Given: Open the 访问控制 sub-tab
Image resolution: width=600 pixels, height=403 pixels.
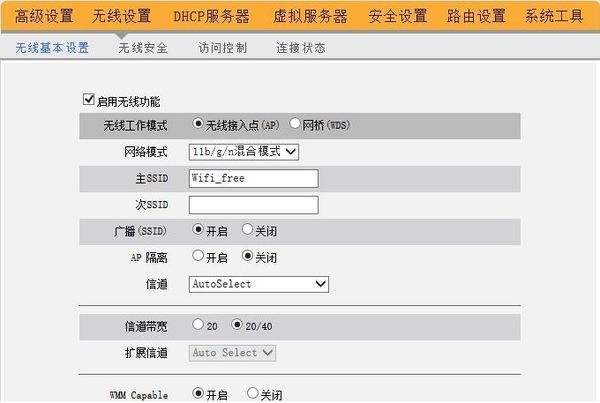Looking at the screenshot, I should (222, 48).
